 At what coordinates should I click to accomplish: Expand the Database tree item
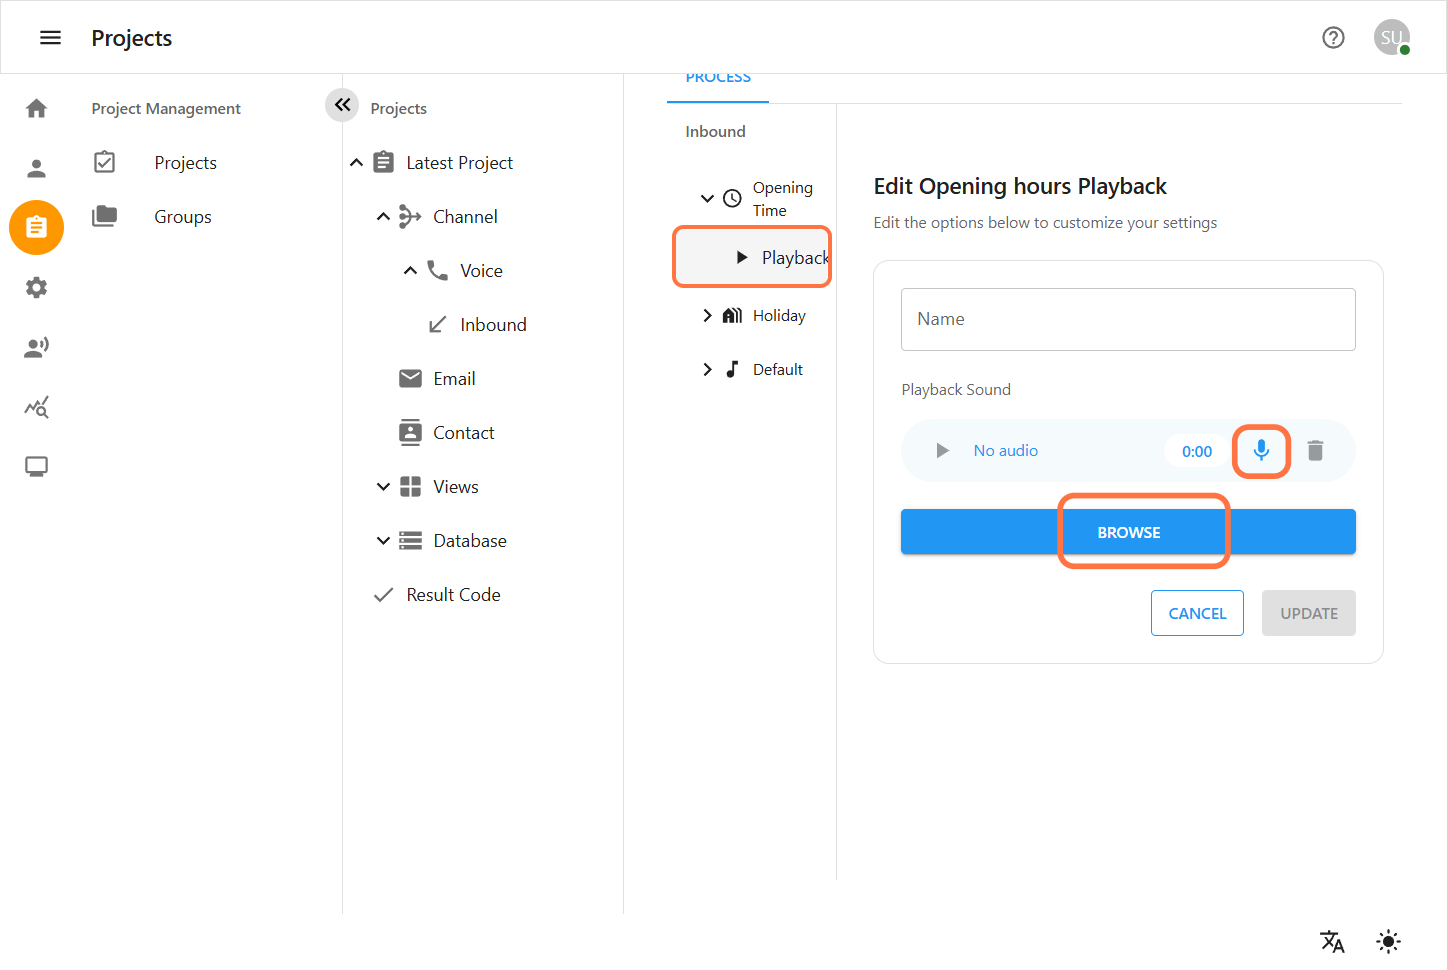[383, 541]
